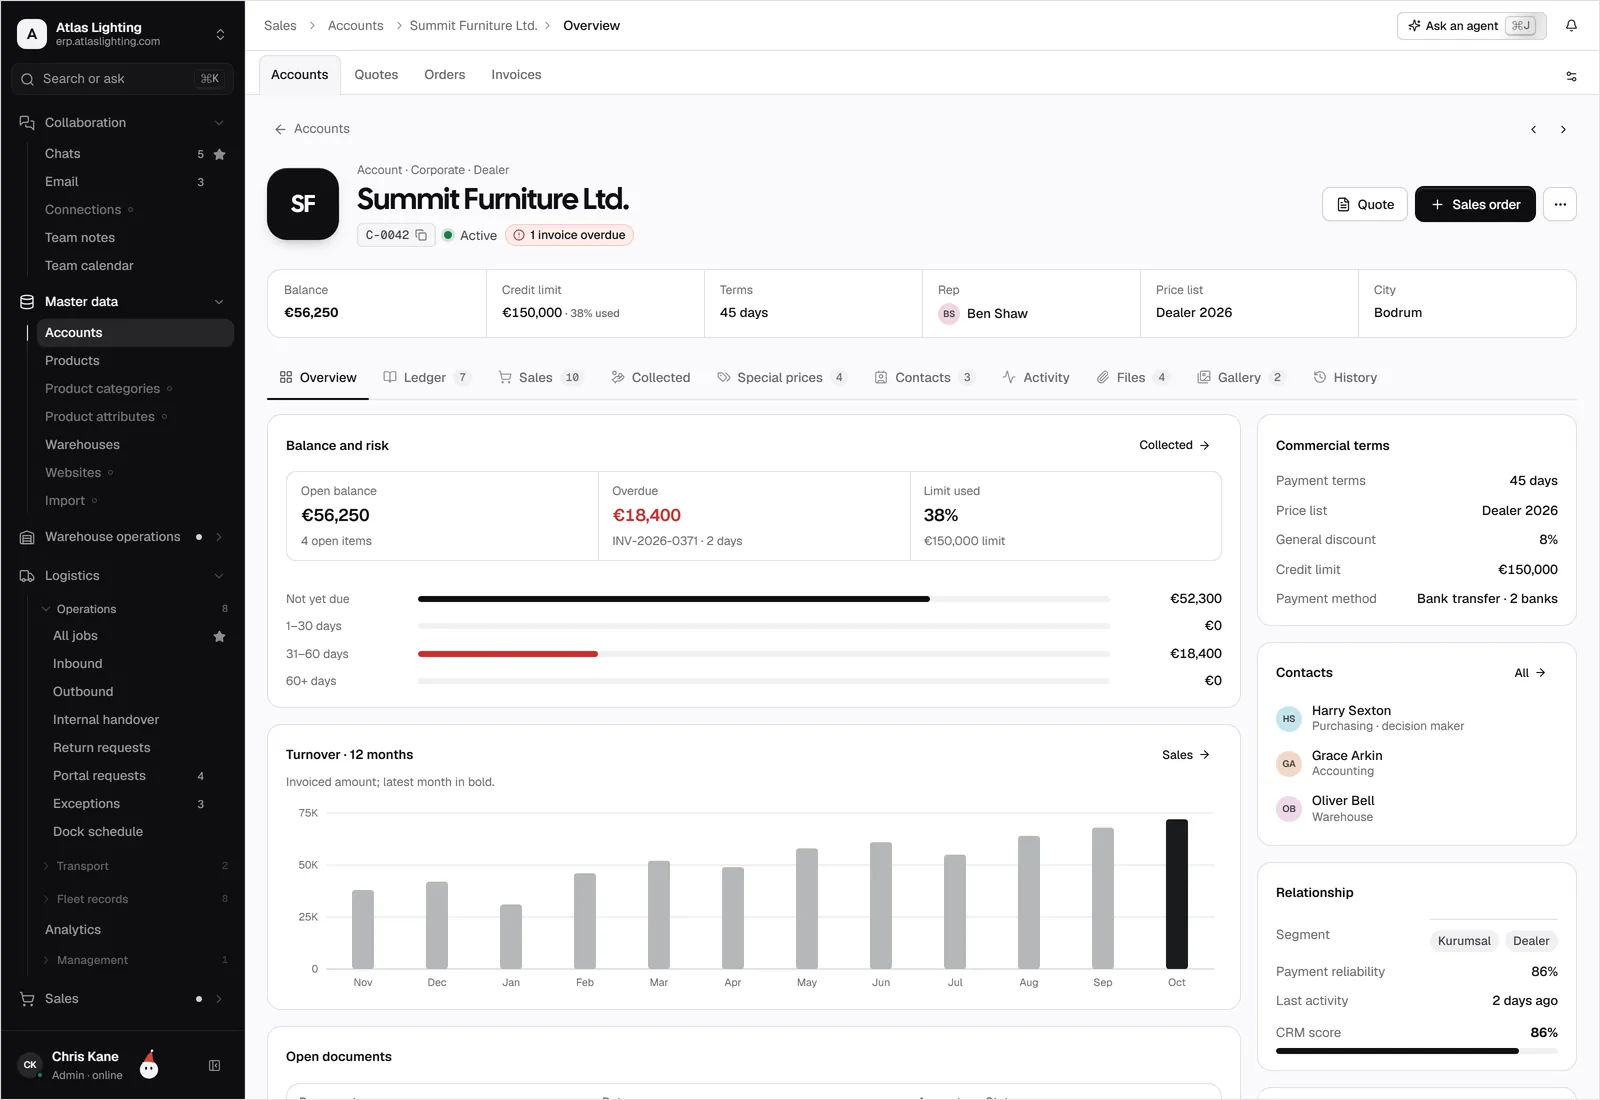Create a new Sales order

(x=1475, y=204)
